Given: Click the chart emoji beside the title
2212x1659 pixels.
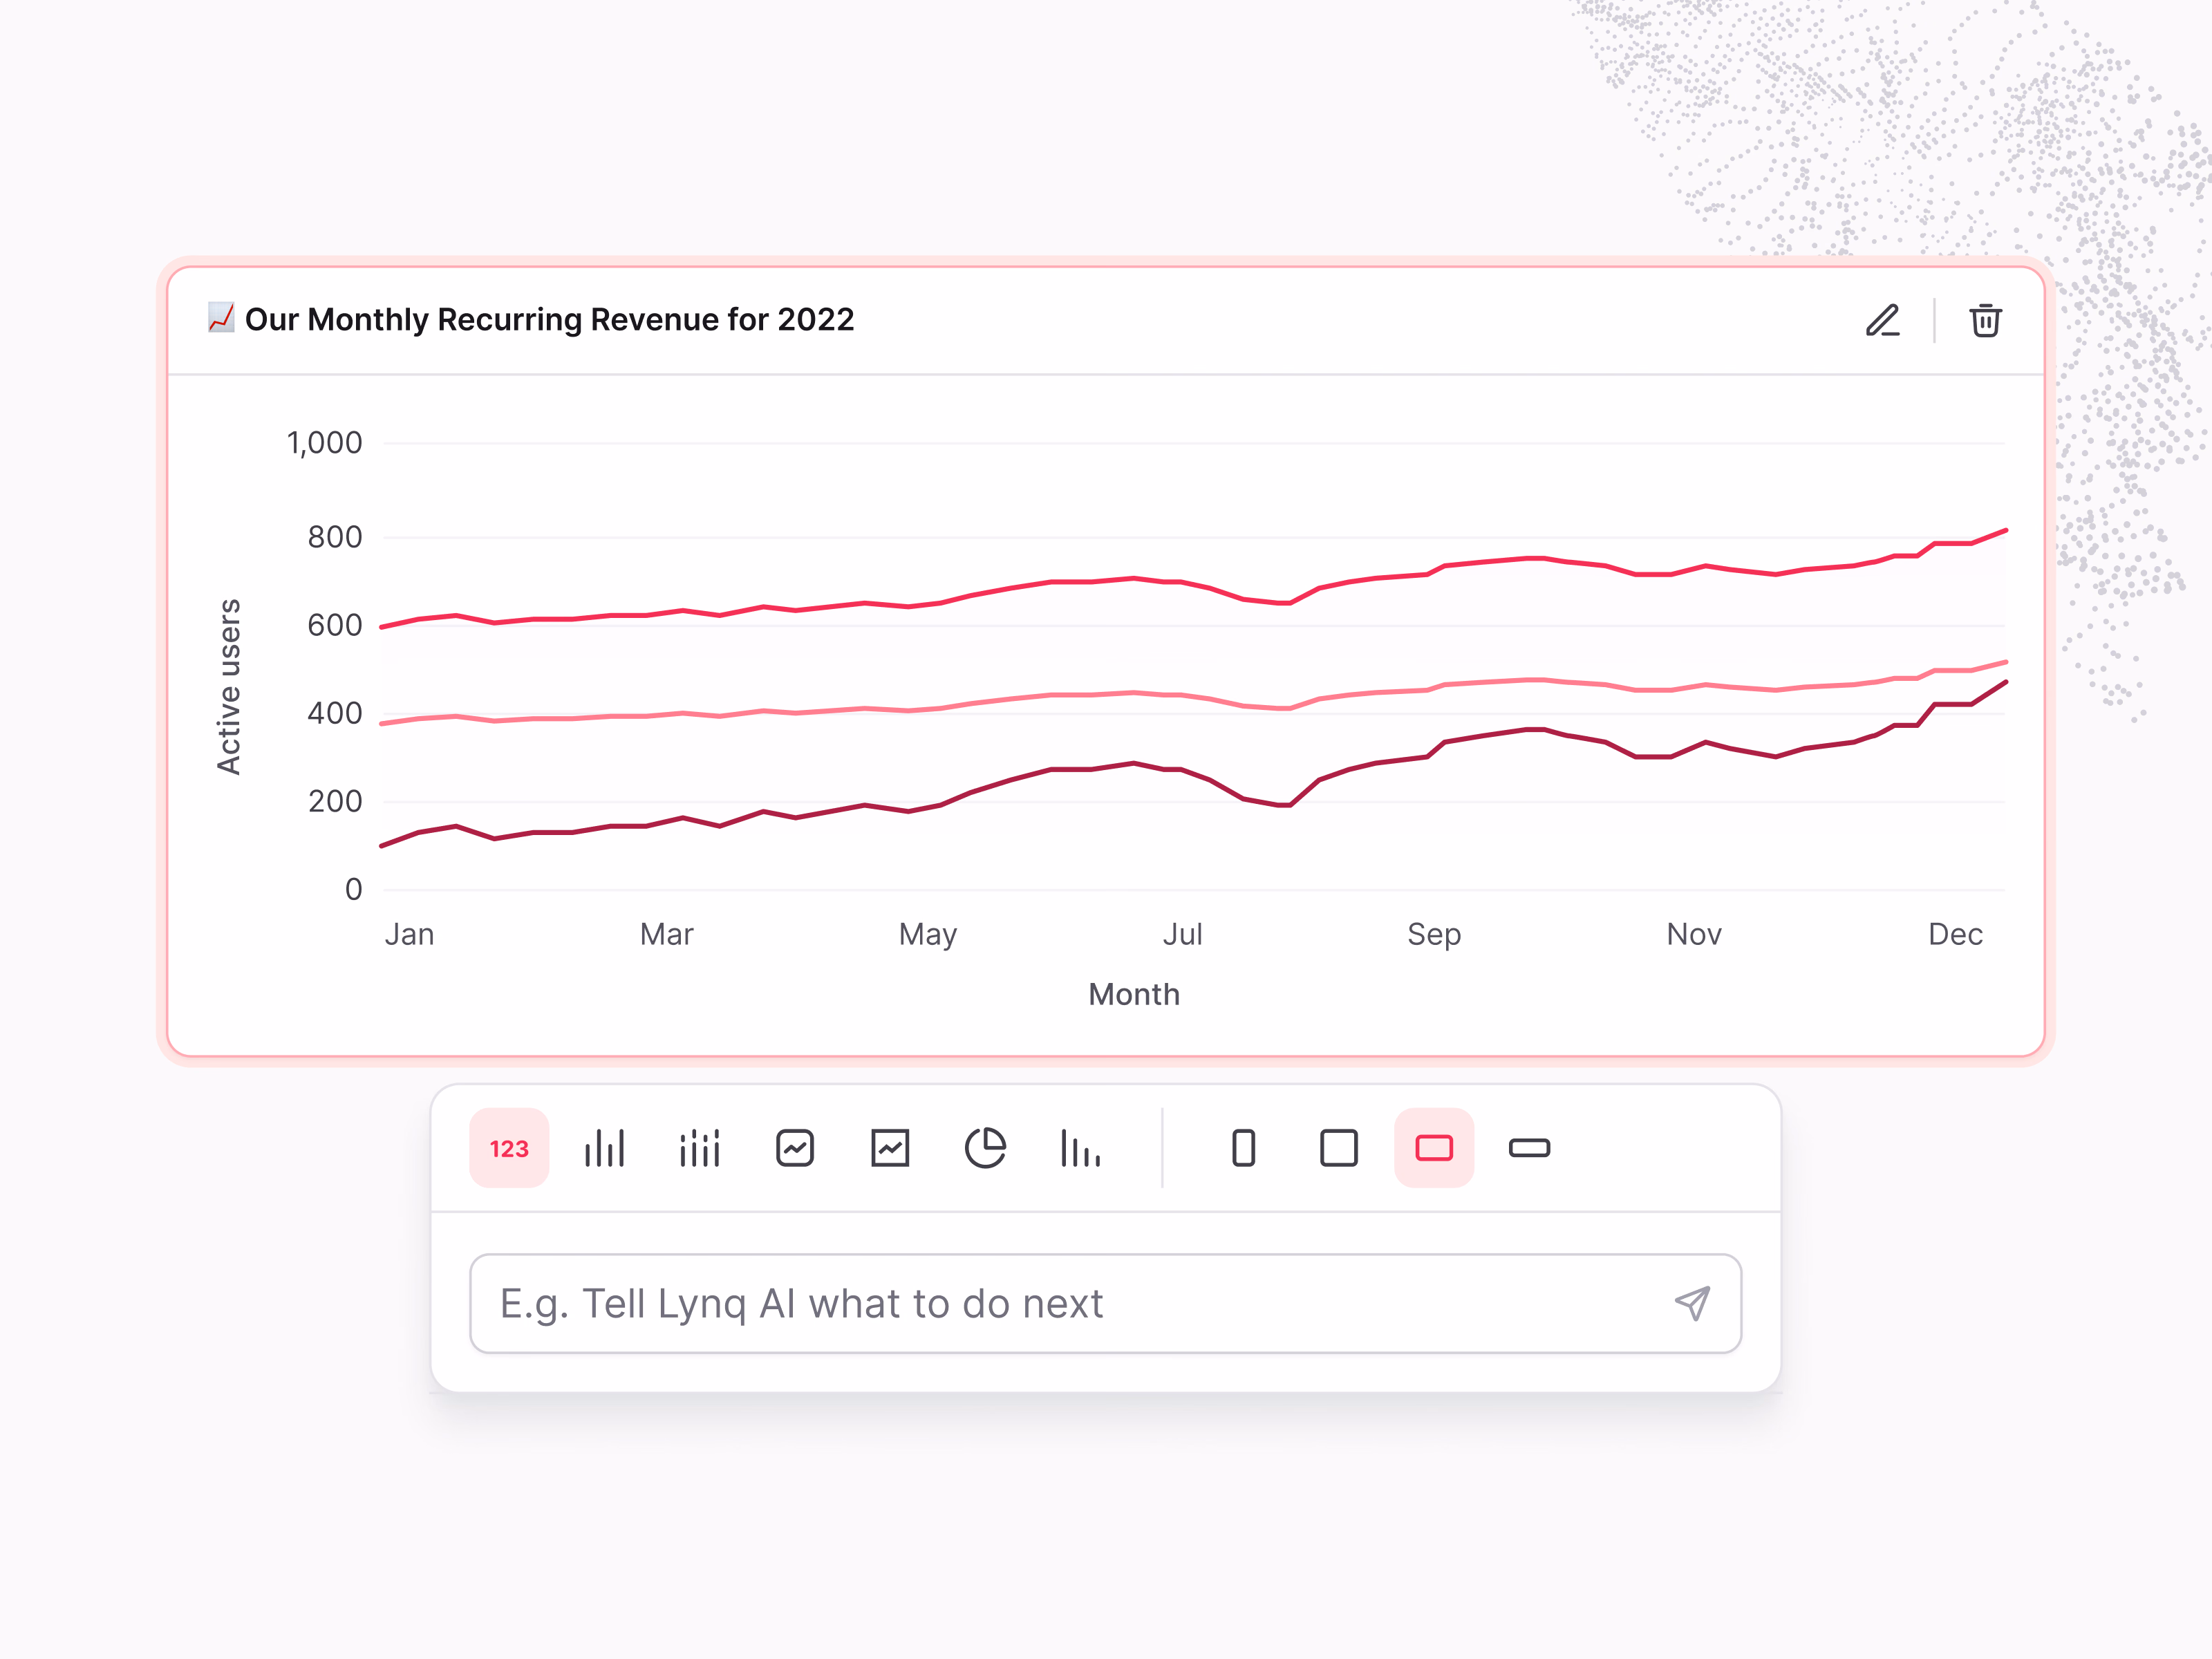Looking at the screenshot, I should 221,318.
